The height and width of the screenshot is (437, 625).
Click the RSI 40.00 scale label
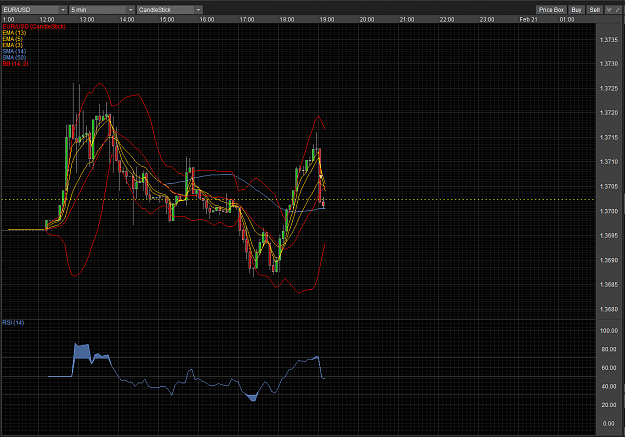609,386
